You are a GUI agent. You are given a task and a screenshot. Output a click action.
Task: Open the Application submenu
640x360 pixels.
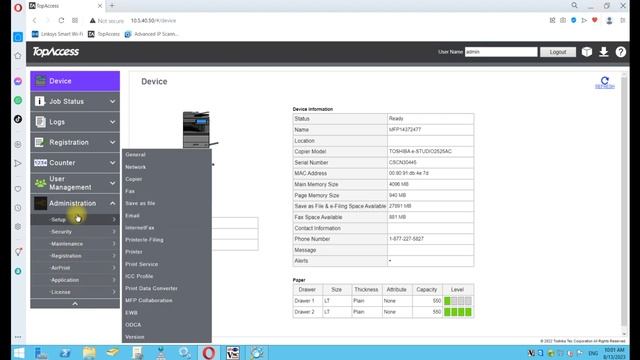(75, 280)
